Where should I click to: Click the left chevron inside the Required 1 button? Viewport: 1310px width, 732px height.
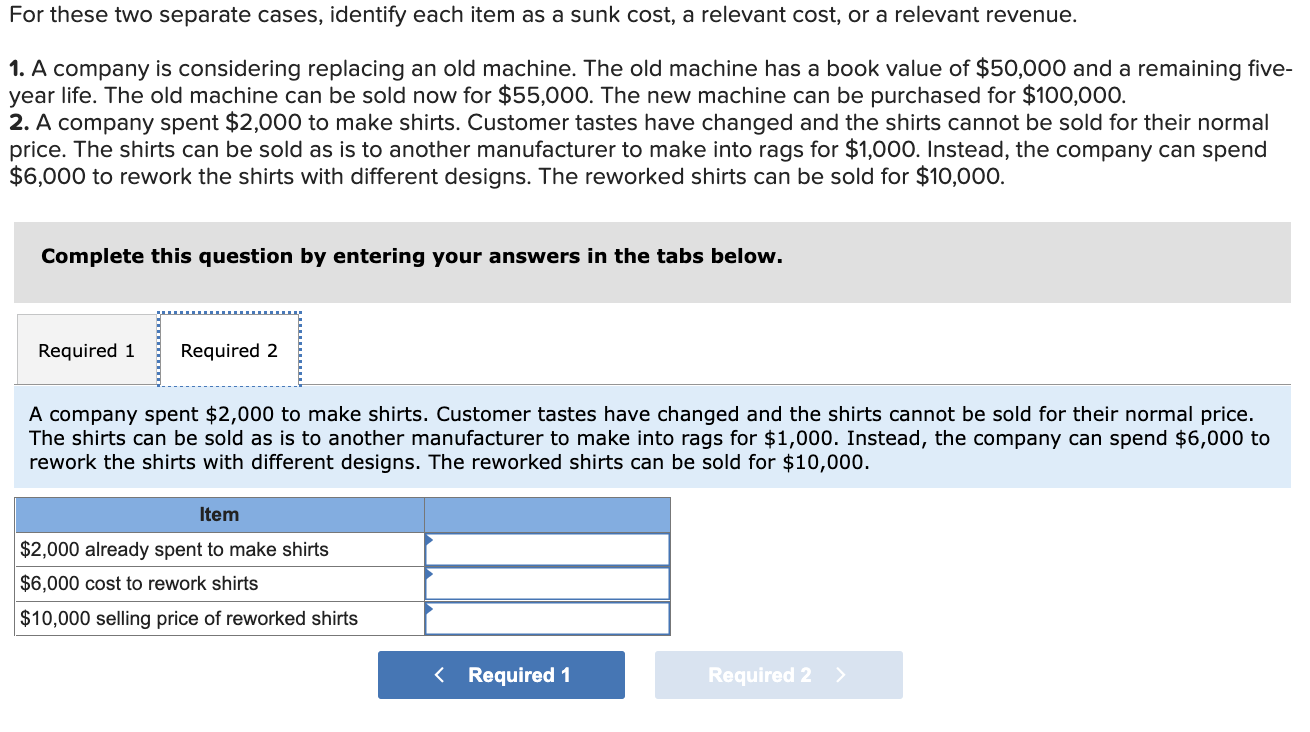pos(438,674)
